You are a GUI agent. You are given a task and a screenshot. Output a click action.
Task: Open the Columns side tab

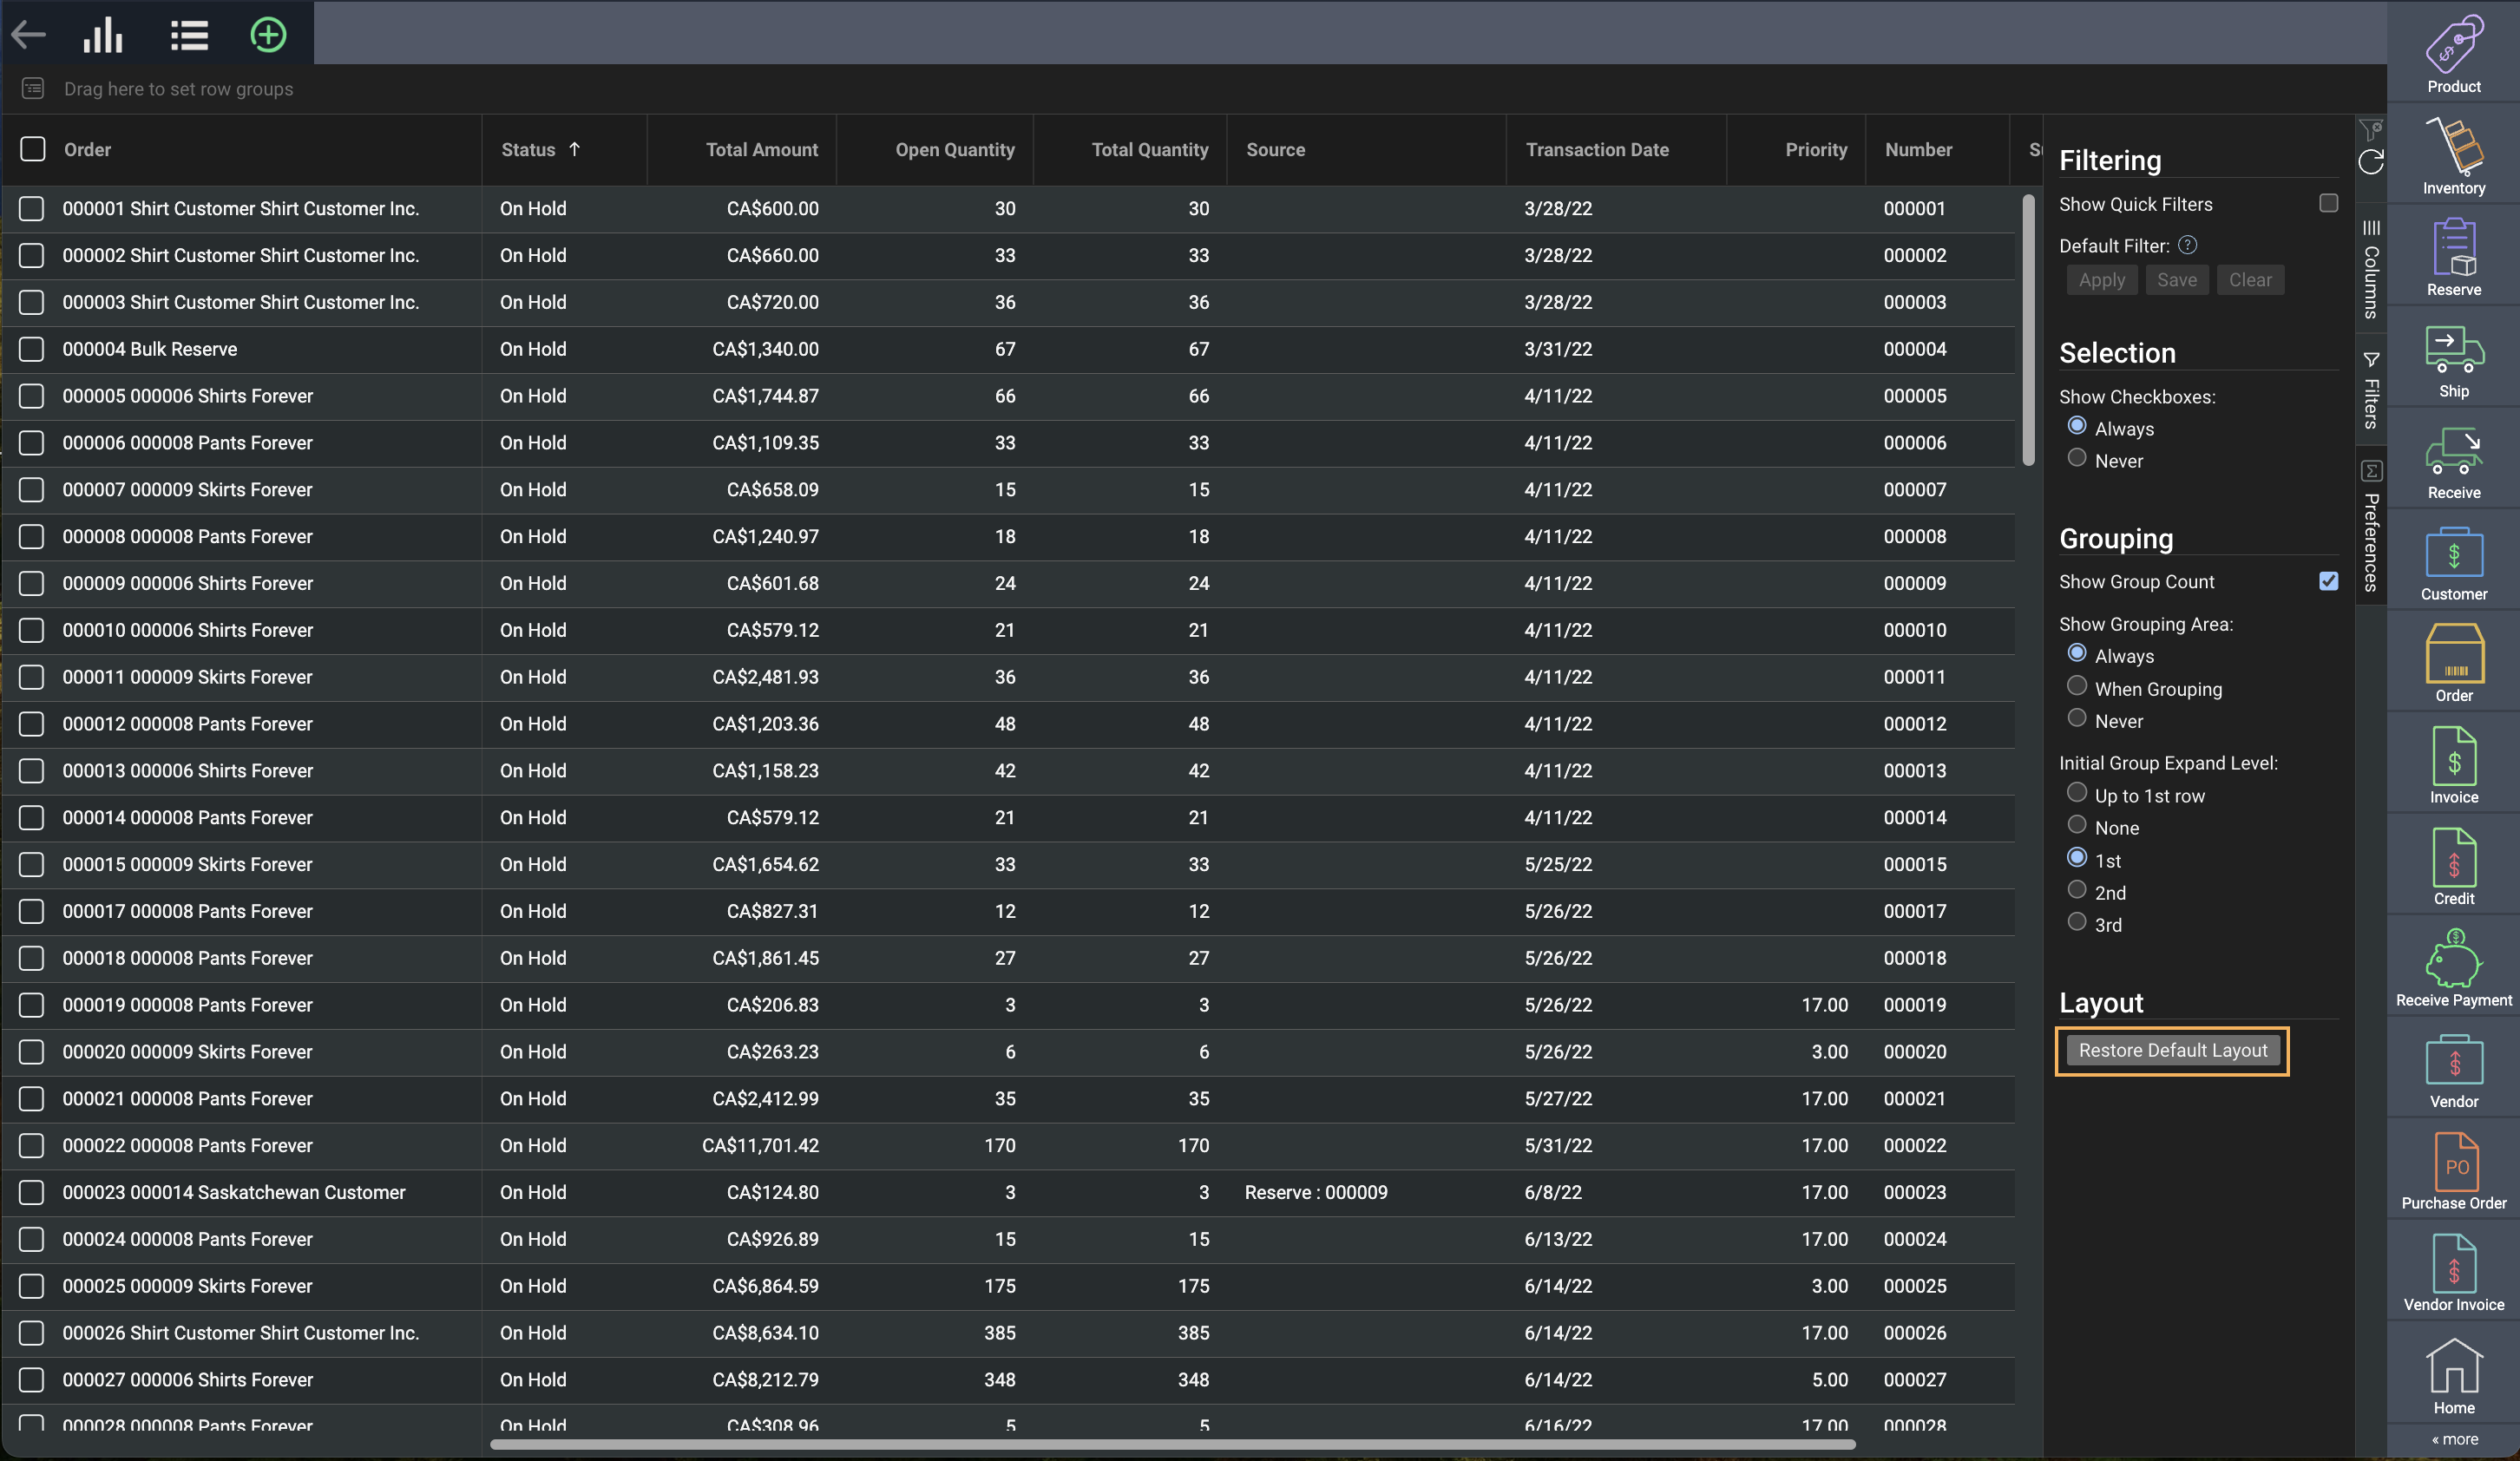tap(2371, 270)
